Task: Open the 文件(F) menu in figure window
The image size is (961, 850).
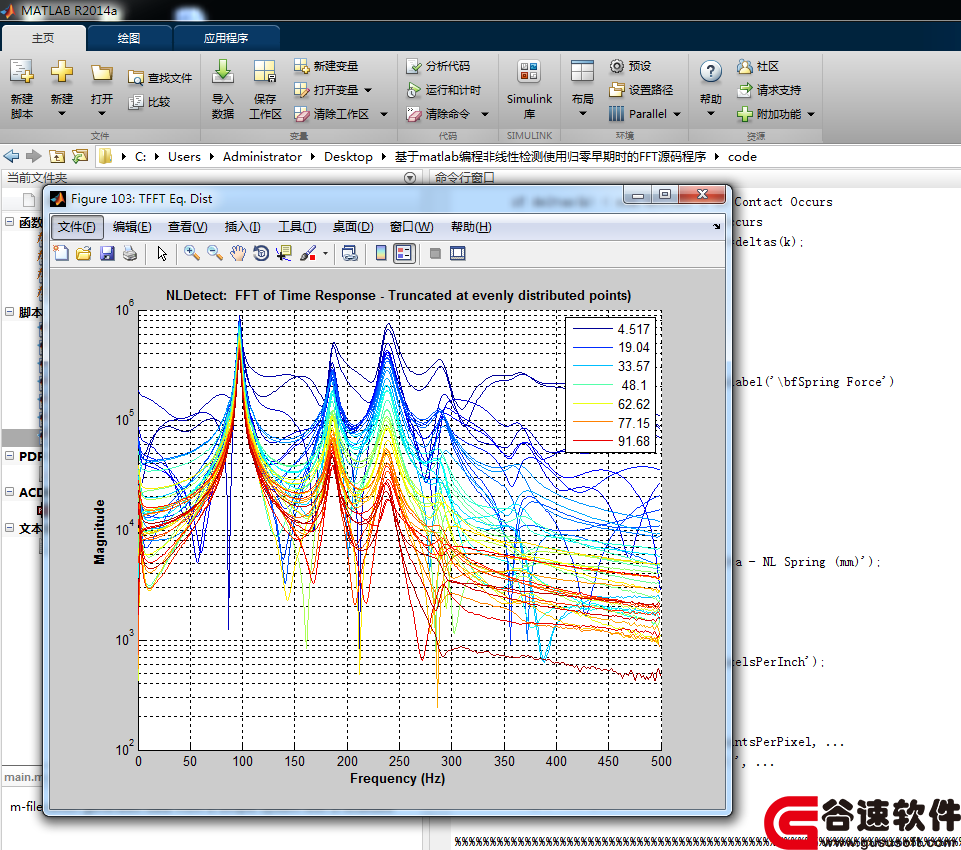Action: [x=77, y=227]
